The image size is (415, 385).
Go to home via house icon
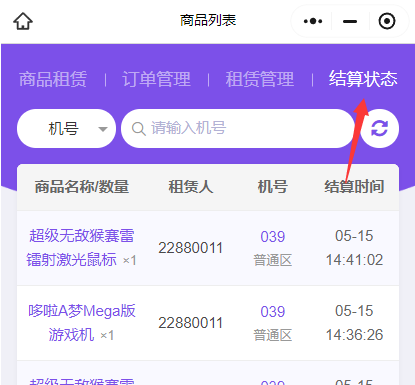coord(23,21)
